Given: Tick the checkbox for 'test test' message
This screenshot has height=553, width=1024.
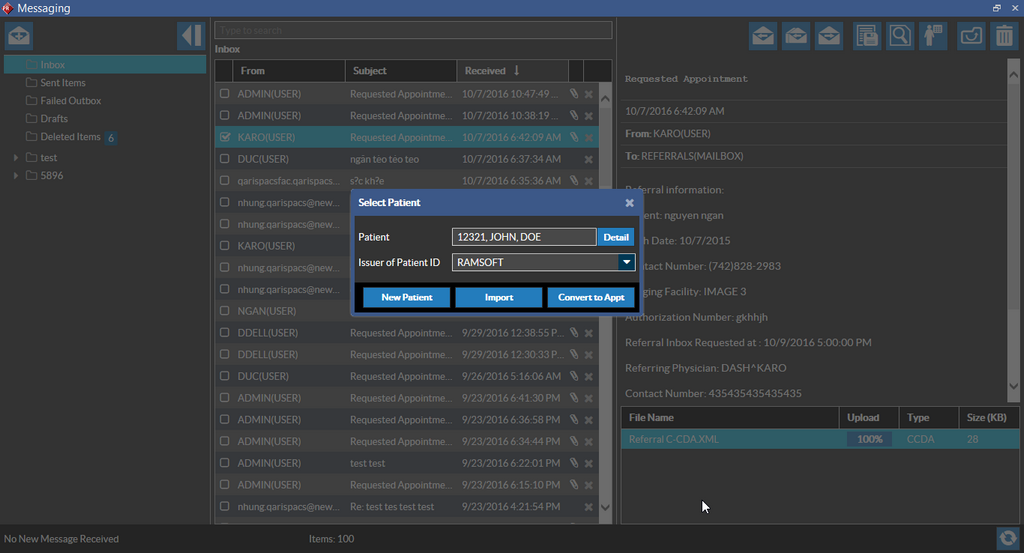Looking at the screenshot, I should [x=225, y=463].
